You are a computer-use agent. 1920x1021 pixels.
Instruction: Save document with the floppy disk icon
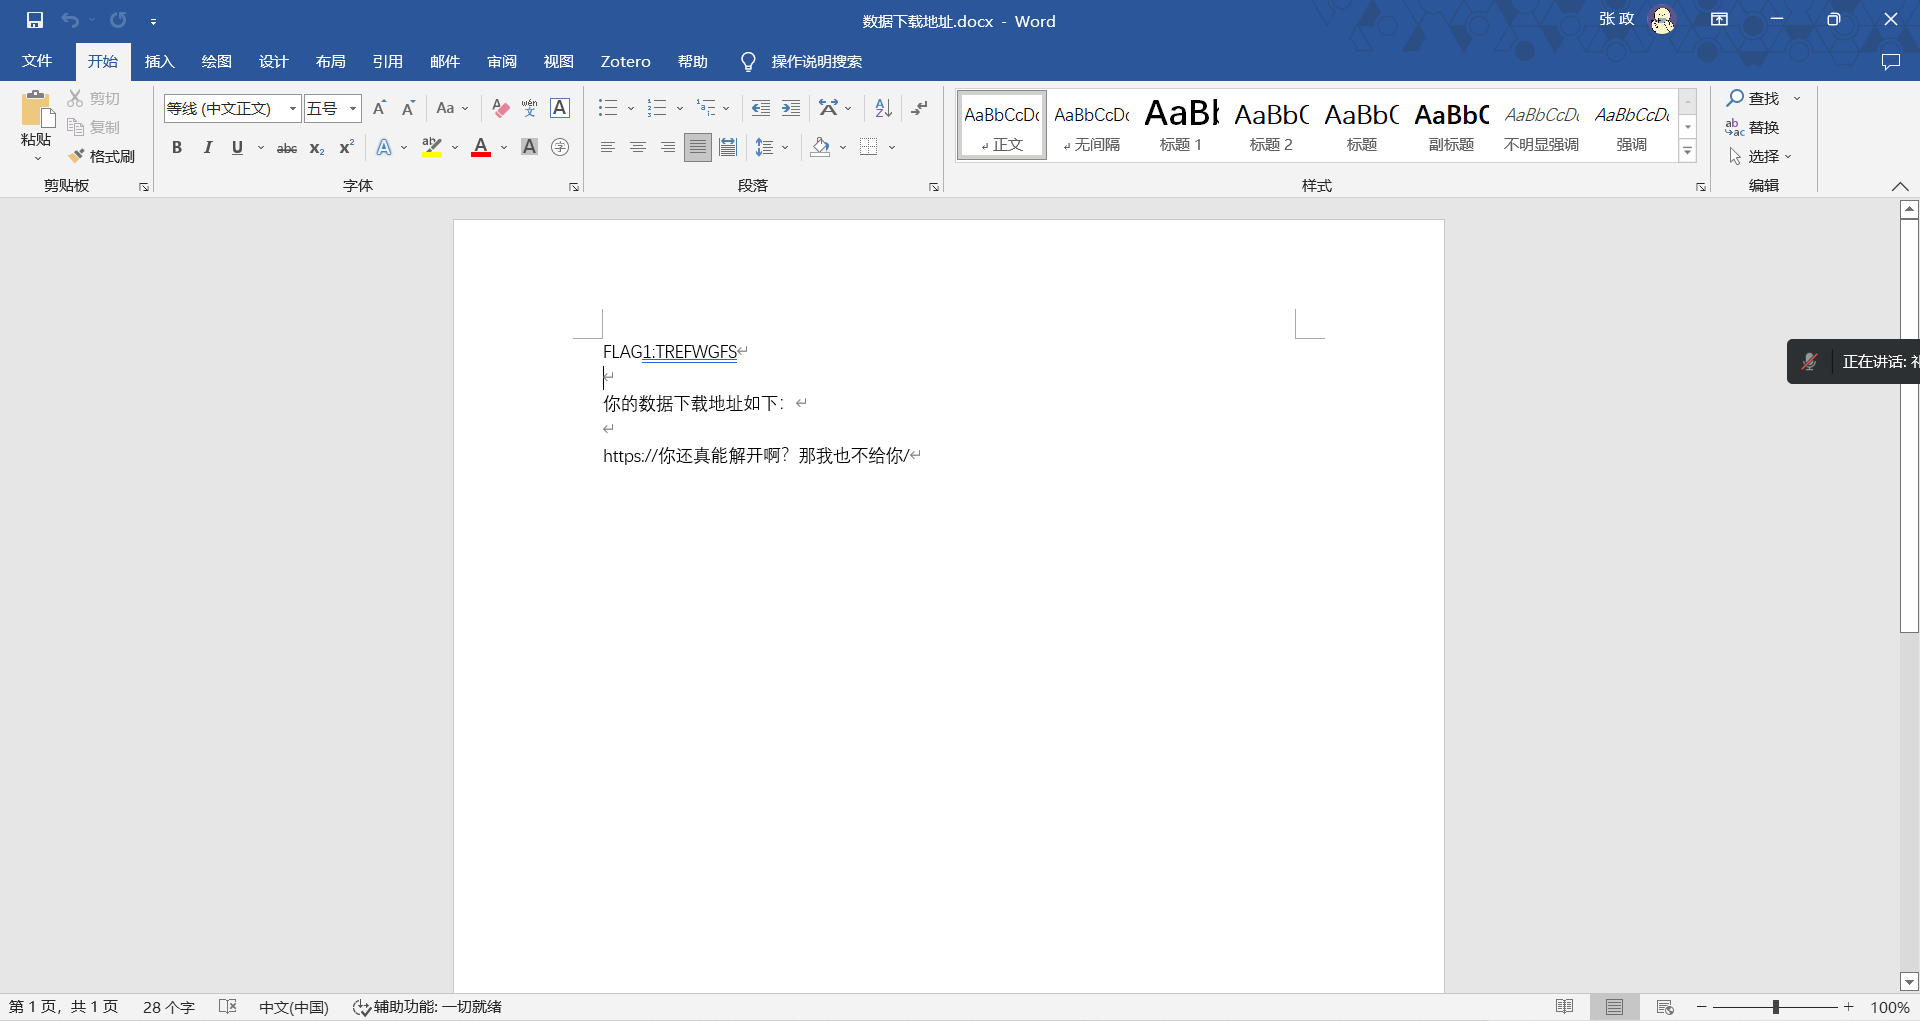[35, 20]
